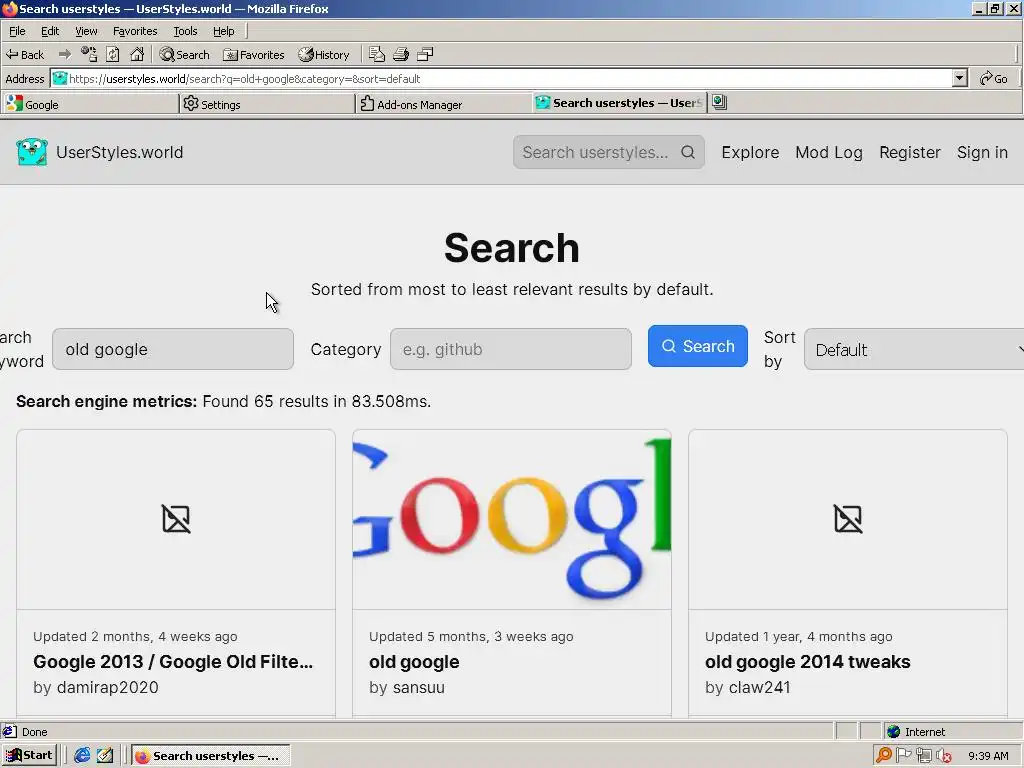Click the Category input field
1024x768 pixels.
point(511,349)
